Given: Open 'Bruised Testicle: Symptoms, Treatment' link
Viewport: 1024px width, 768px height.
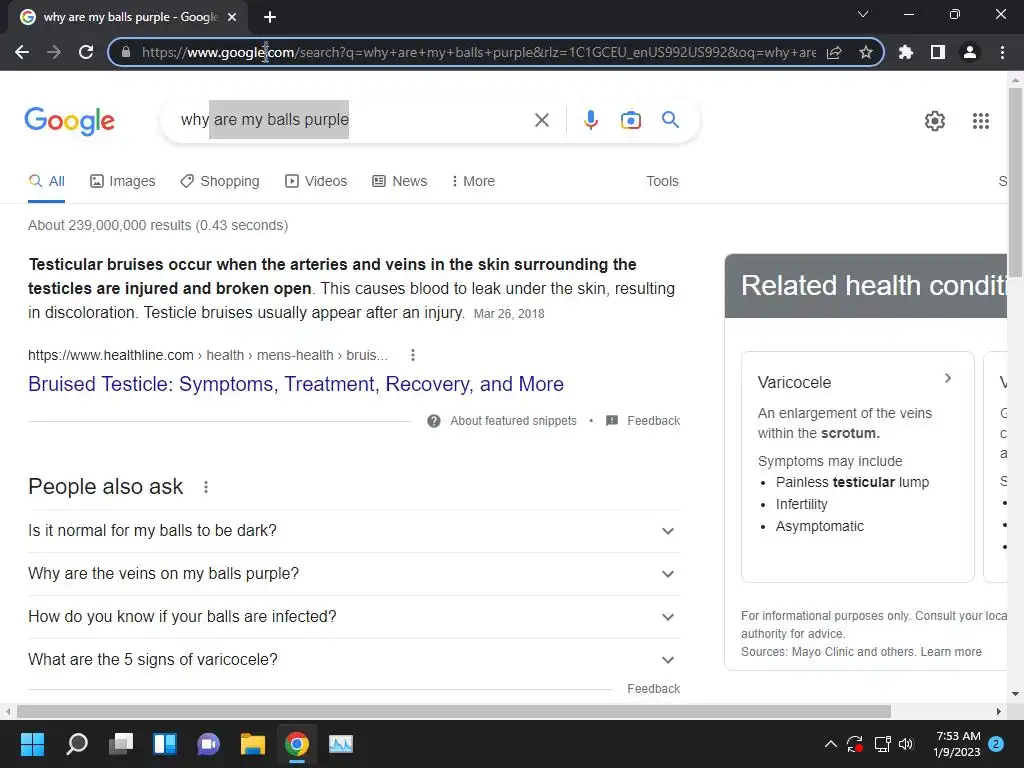Looking at the screenshot, I should (x=296, y=384).
